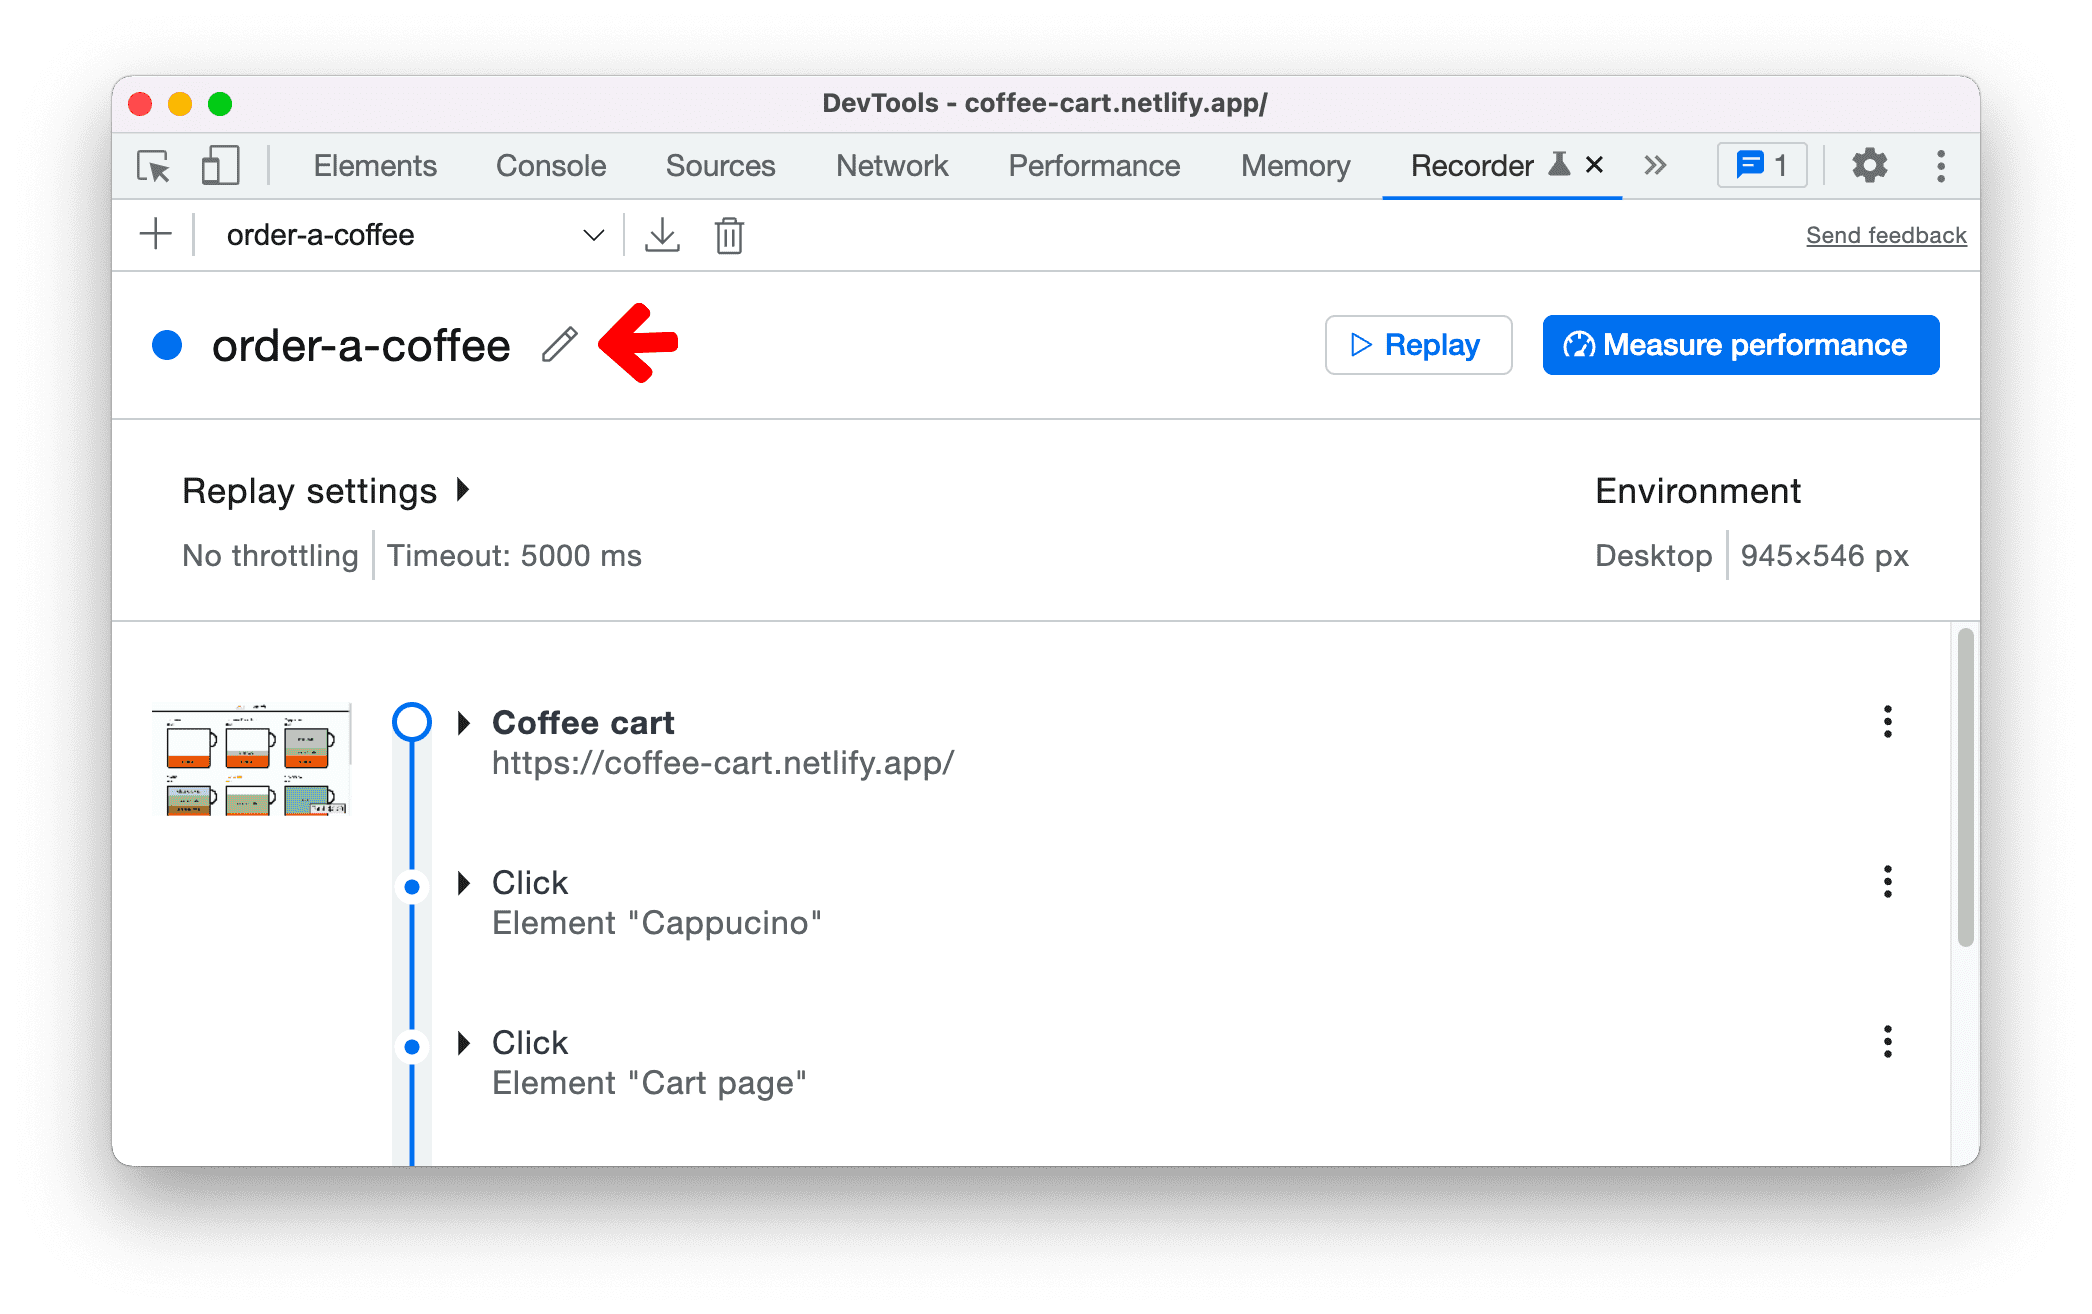Click the delete recording icon
The width and height of the screenshot is (2092, 1314).
[x=728, y=235]
